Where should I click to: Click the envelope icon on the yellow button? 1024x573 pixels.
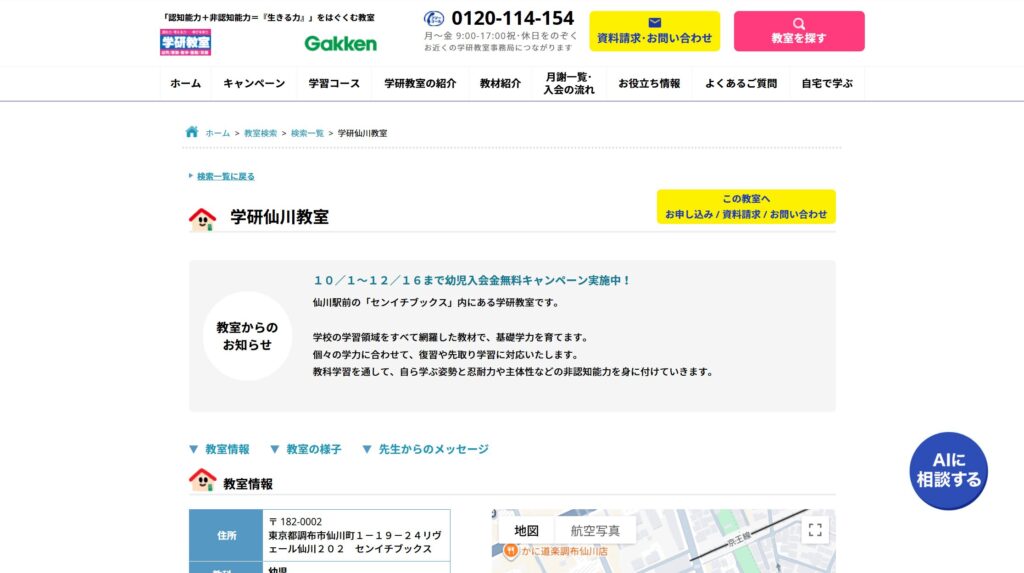[x=654, y=22]
